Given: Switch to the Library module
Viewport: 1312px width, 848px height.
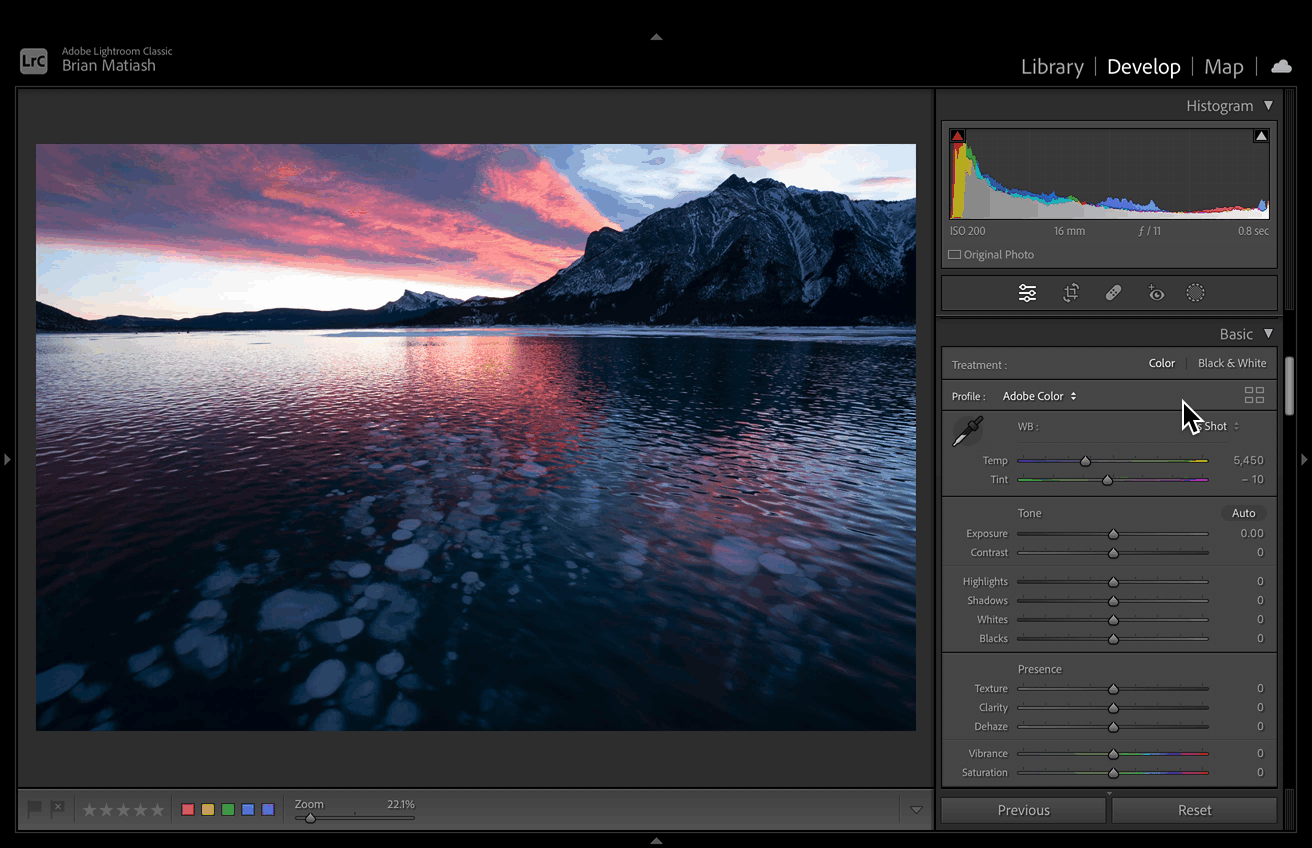Looking at the screenshot, I should [x=1052, y=67].
